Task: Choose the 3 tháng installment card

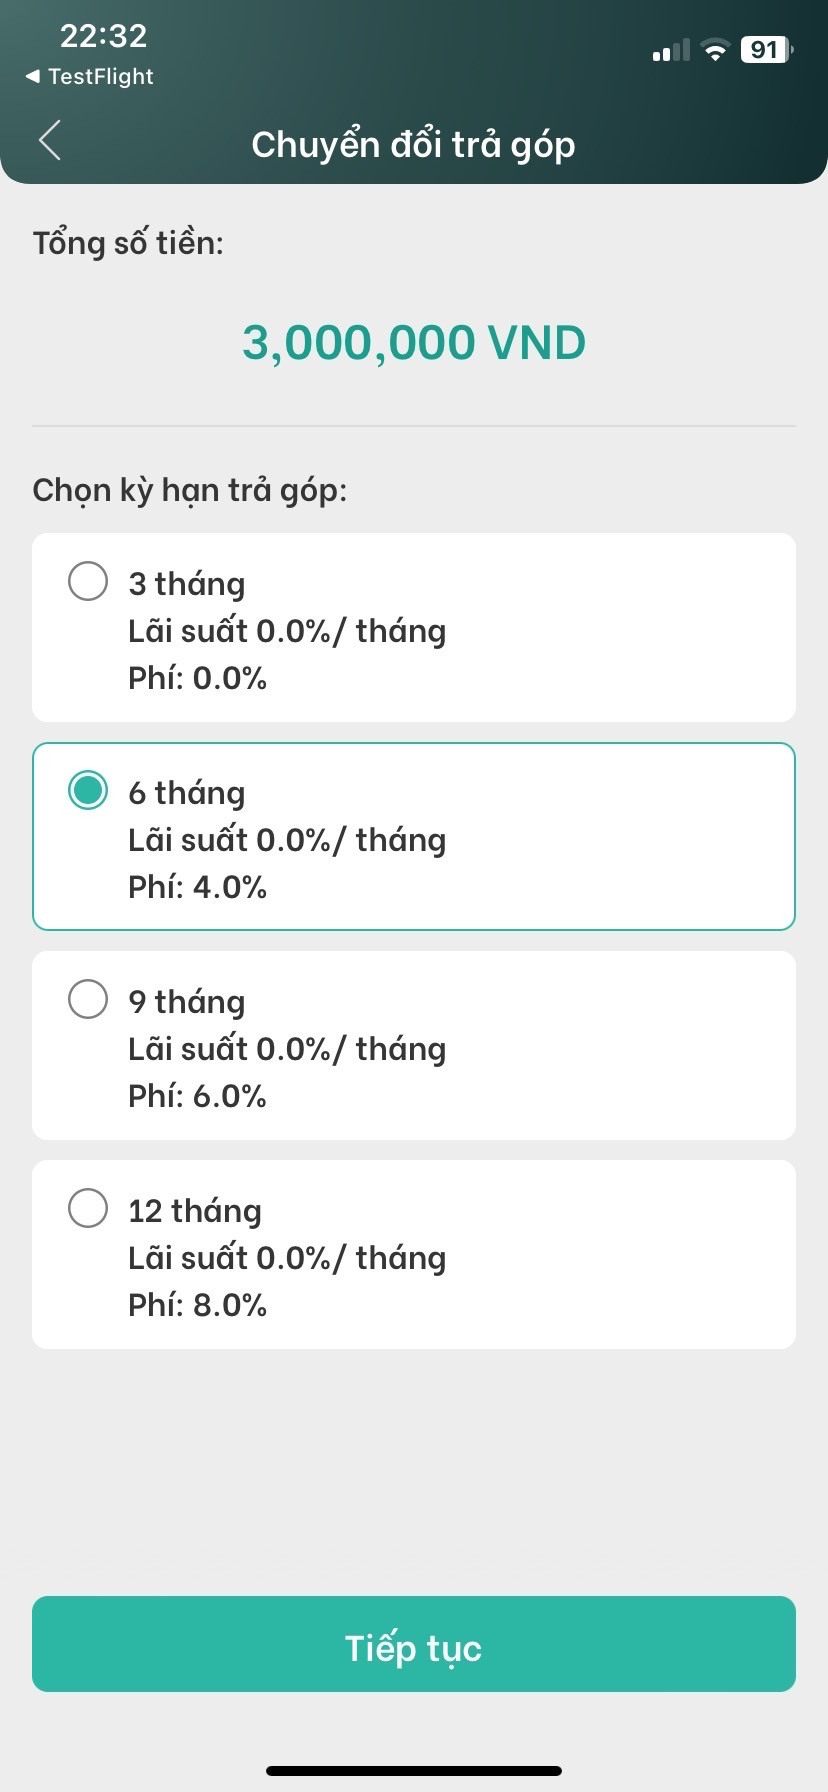Action: tap(414, 628)
